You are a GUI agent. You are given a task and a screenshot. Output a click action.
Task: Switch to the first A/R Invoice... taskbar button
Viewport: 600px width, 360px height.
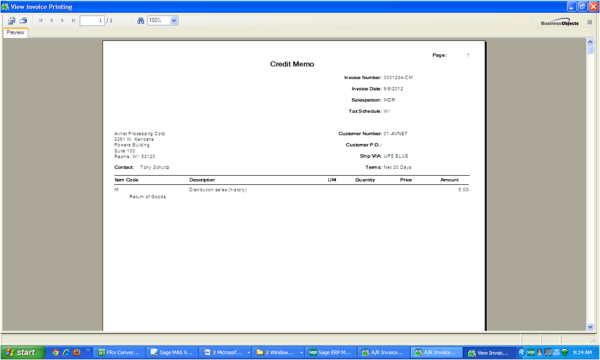(384, 352)
